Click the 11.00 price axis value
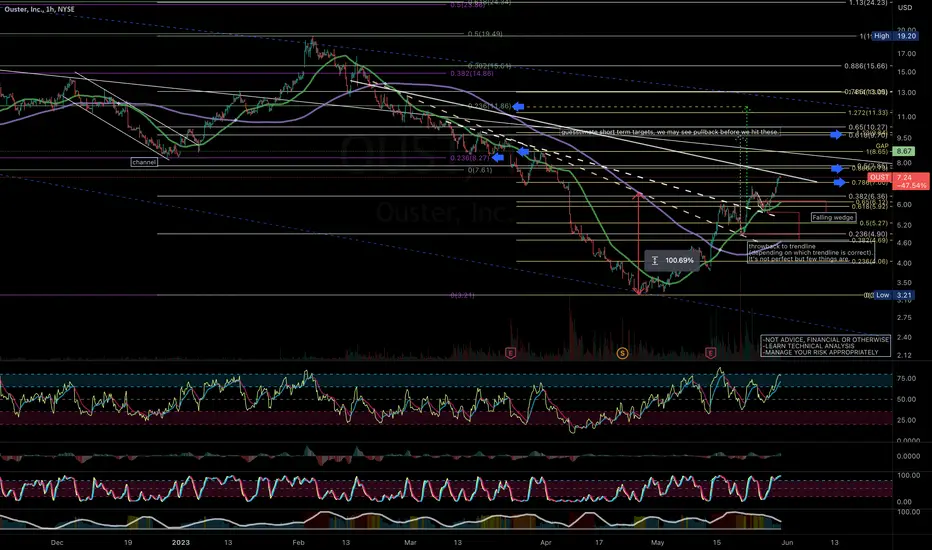The image size is (932, 550). pyautogui.click(x=906, y=117)
